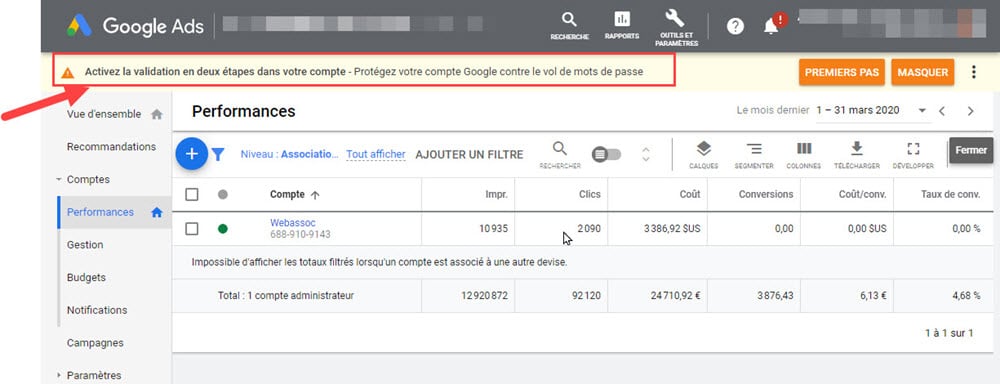This screenshot has height=384, width=1000.
Task: Select Budgets in the sidebar
Action: click(86, 277)
